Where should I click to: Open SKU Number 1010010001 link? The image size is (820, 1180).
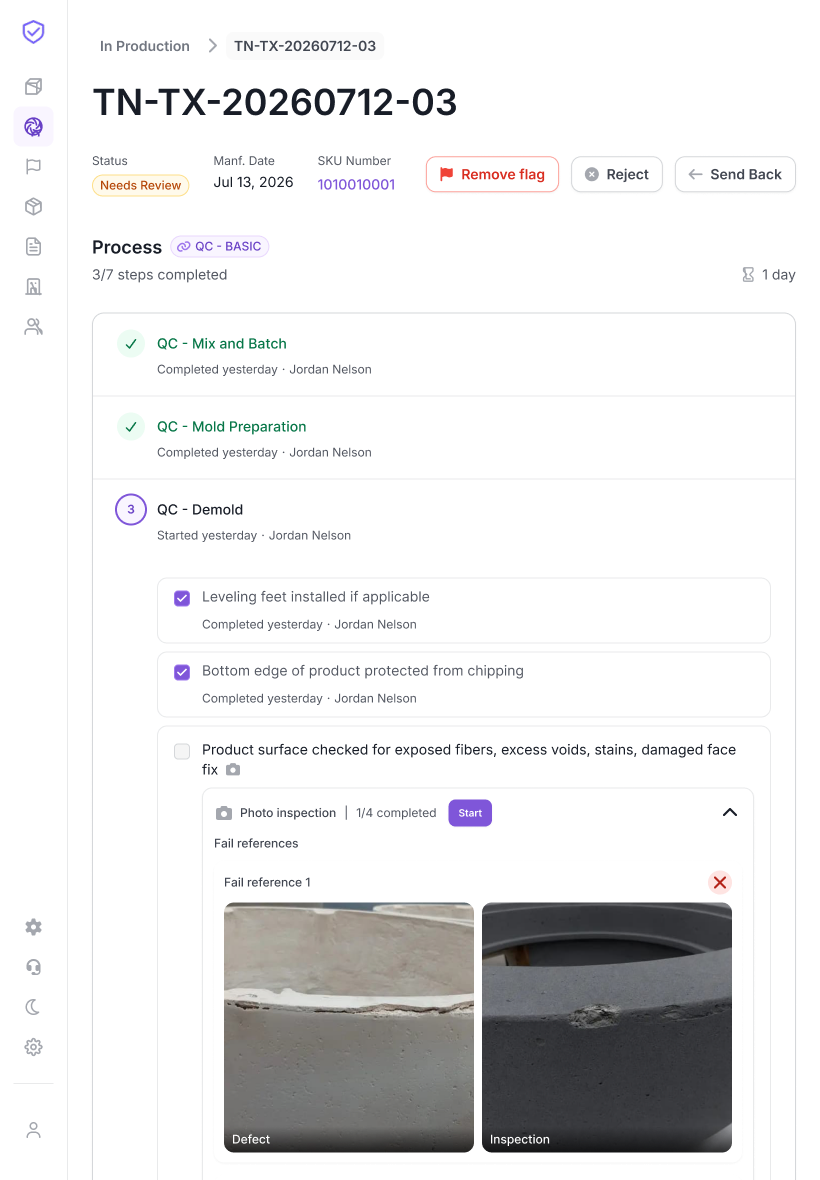(x=356, y=184)
